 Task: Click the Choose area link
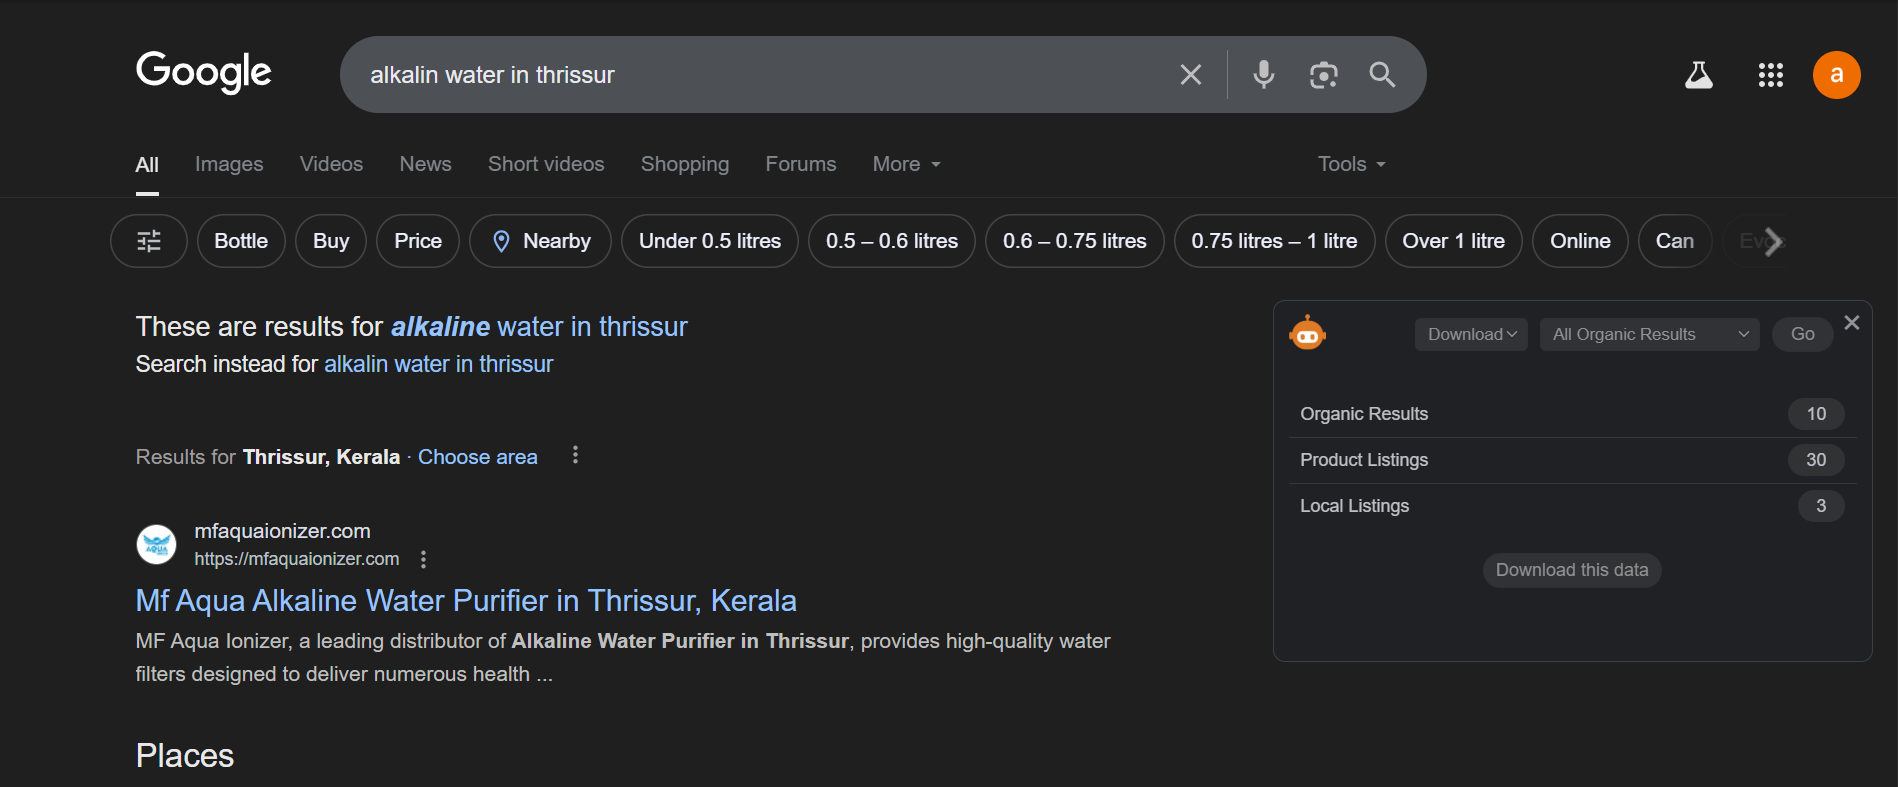coord(478,457)
